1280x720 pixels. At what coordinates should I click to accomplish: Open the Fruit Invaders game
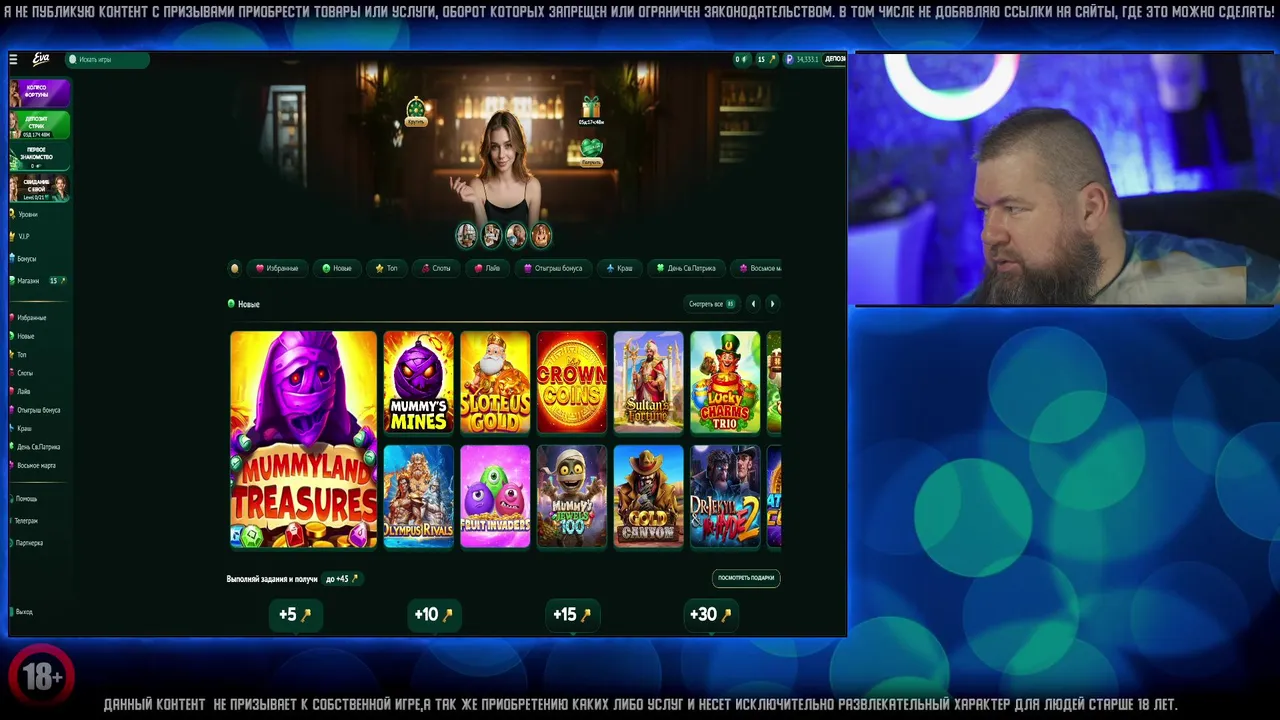click(x=495, y=496)
